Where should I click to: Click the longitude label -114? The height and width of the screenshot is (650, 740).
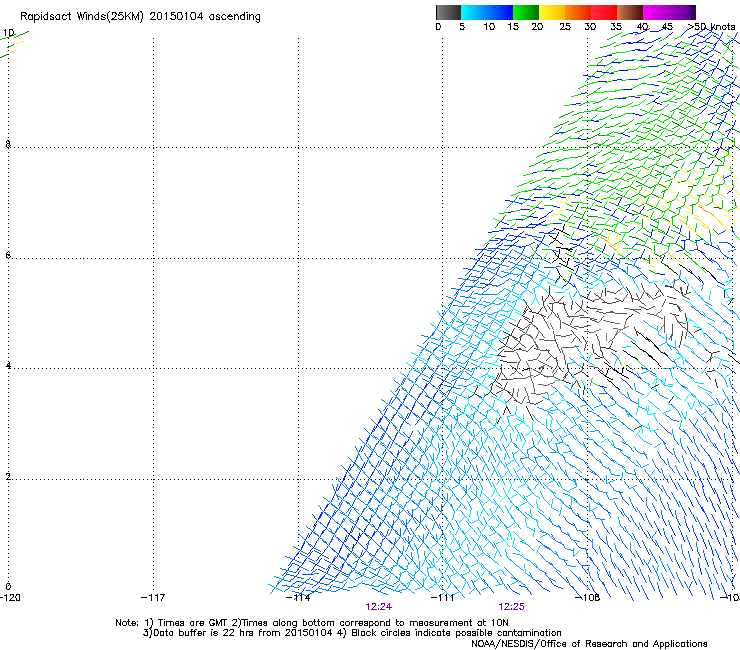[298, 598]
